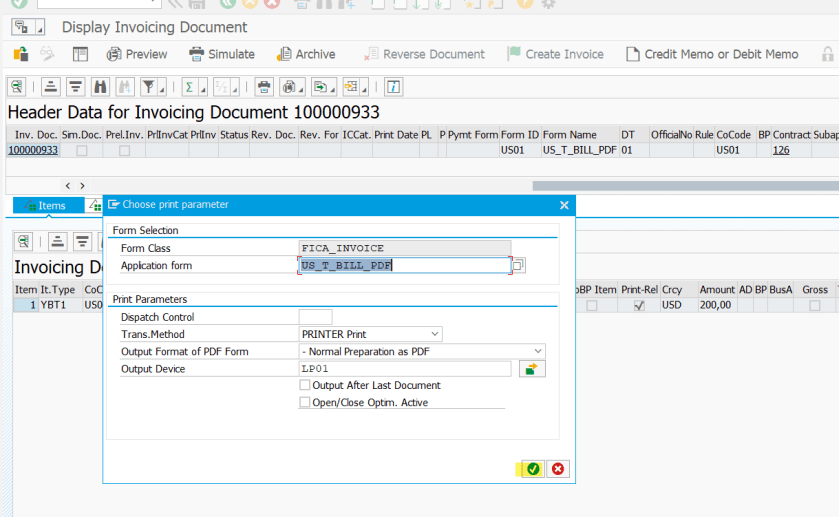Click into the Dispatch Control field
This screenshot has height=517, width=839.
315,317
